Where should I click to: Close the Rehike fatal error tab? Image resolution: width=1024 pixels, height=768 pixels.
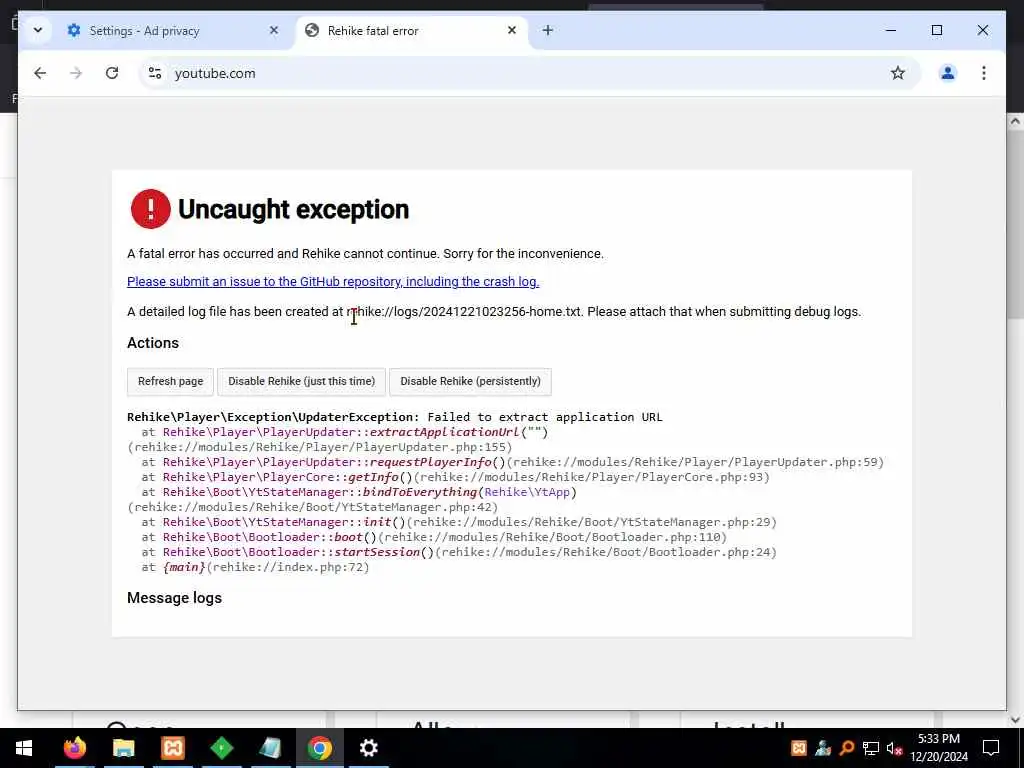coord(512,30)
